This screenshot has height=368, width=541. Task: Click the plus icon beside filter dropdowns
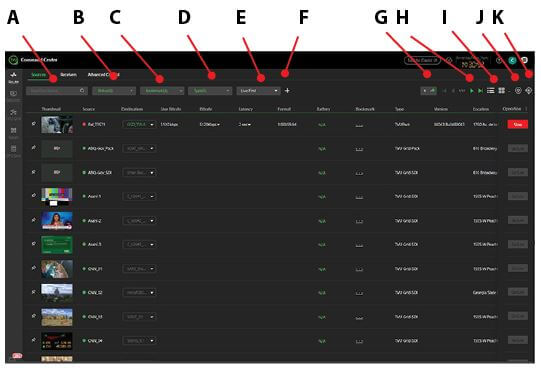click(x=287, y=91)
